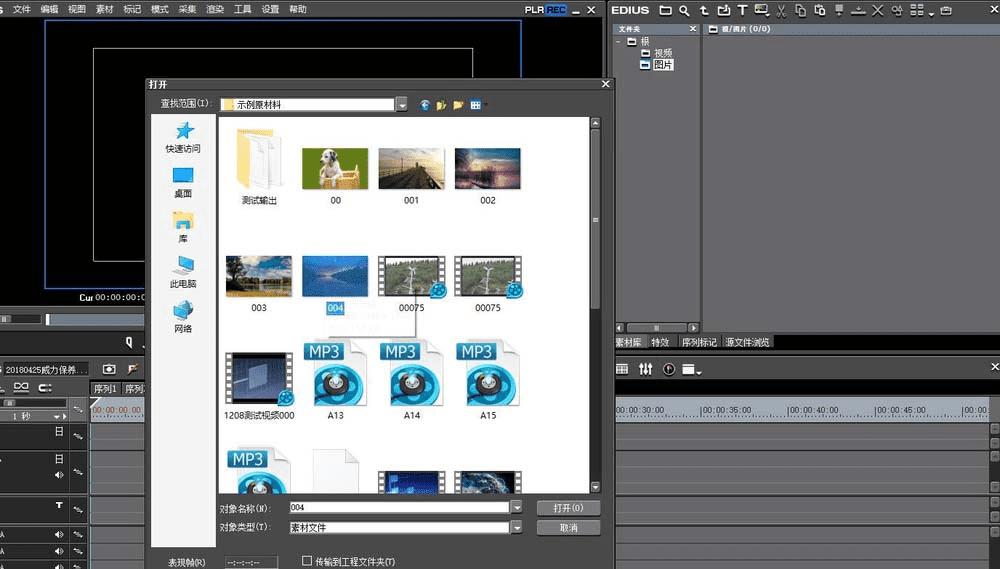The height and width of the screenshot is (569, 1000).
Task: Click the new folder icon in bin toolbar
Action: (x=665, y=10)
